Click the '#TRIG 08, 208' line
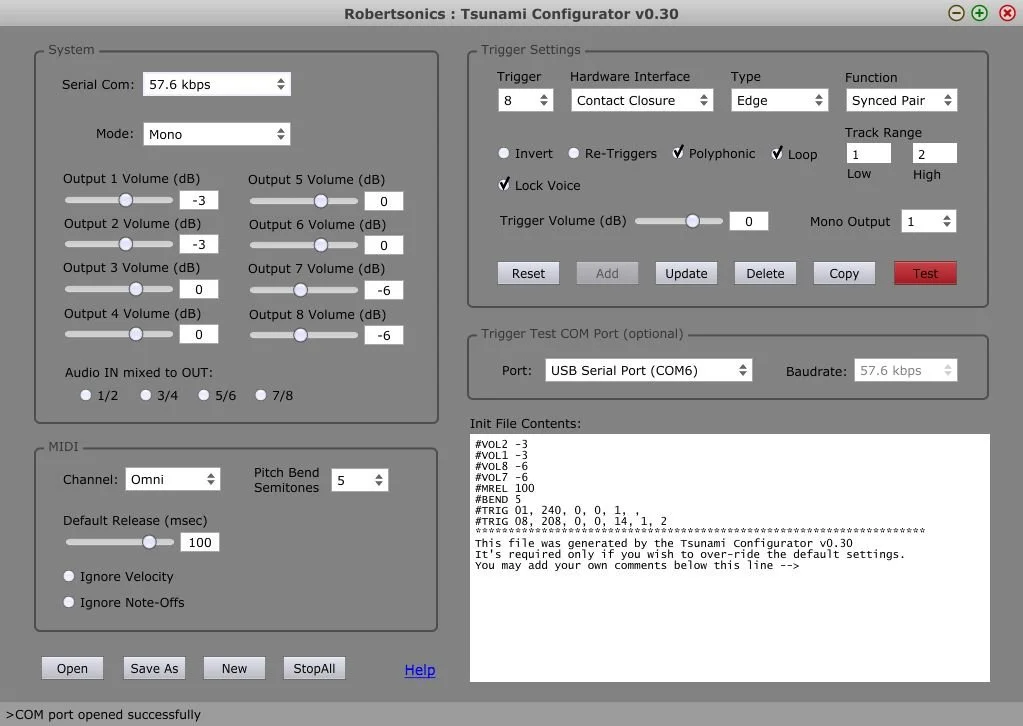 pos(571,521)
